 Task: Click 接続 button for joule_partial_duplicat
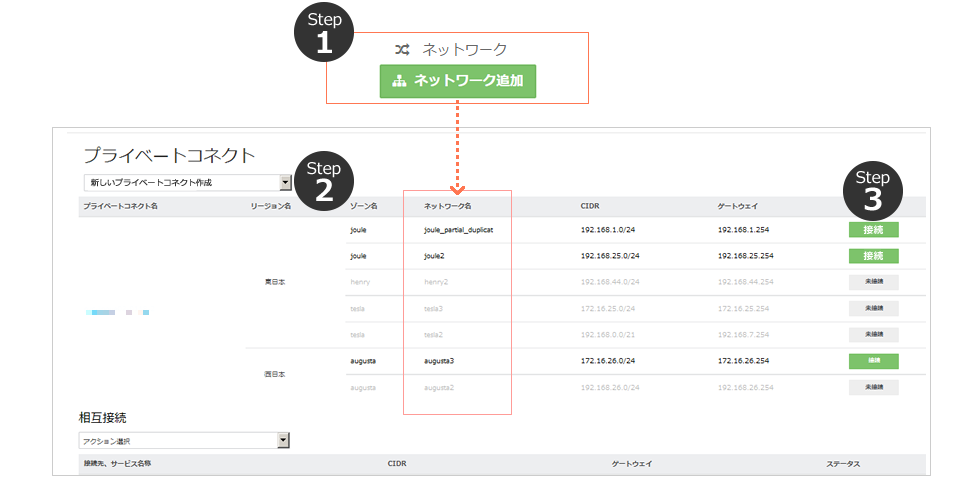click(x=873, y=229)
